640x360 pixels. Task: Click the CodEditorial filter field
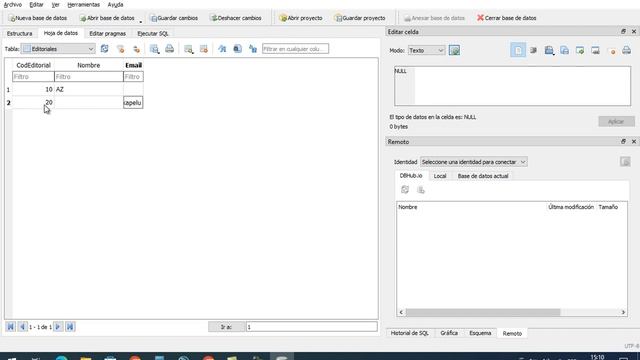coord(33,77)
